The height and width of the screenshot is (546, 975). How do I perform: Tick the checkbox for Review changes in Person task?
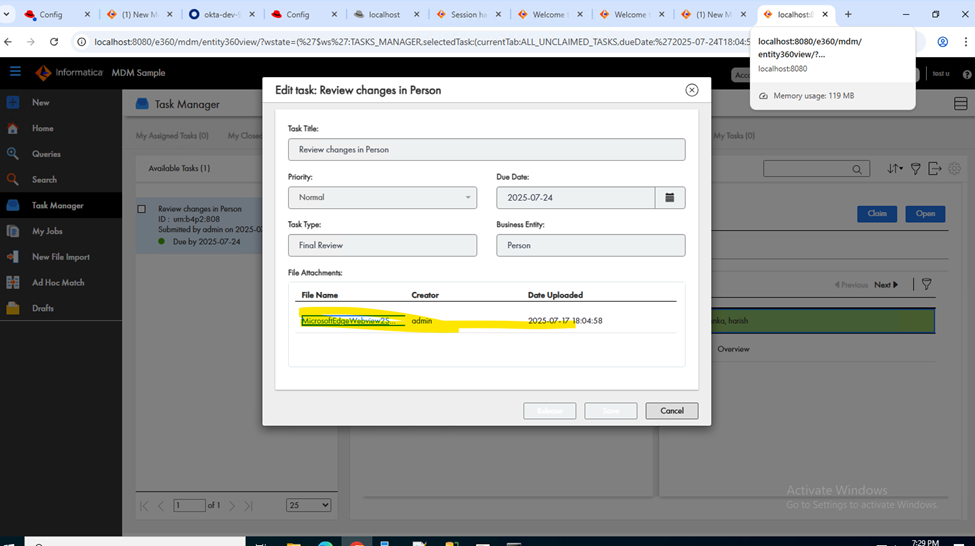coord(142,209)
